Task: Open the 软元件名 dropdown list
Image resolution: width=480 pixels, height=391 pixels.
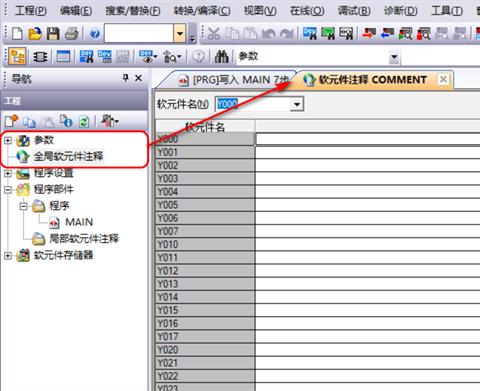Action: tap(296, 104)
